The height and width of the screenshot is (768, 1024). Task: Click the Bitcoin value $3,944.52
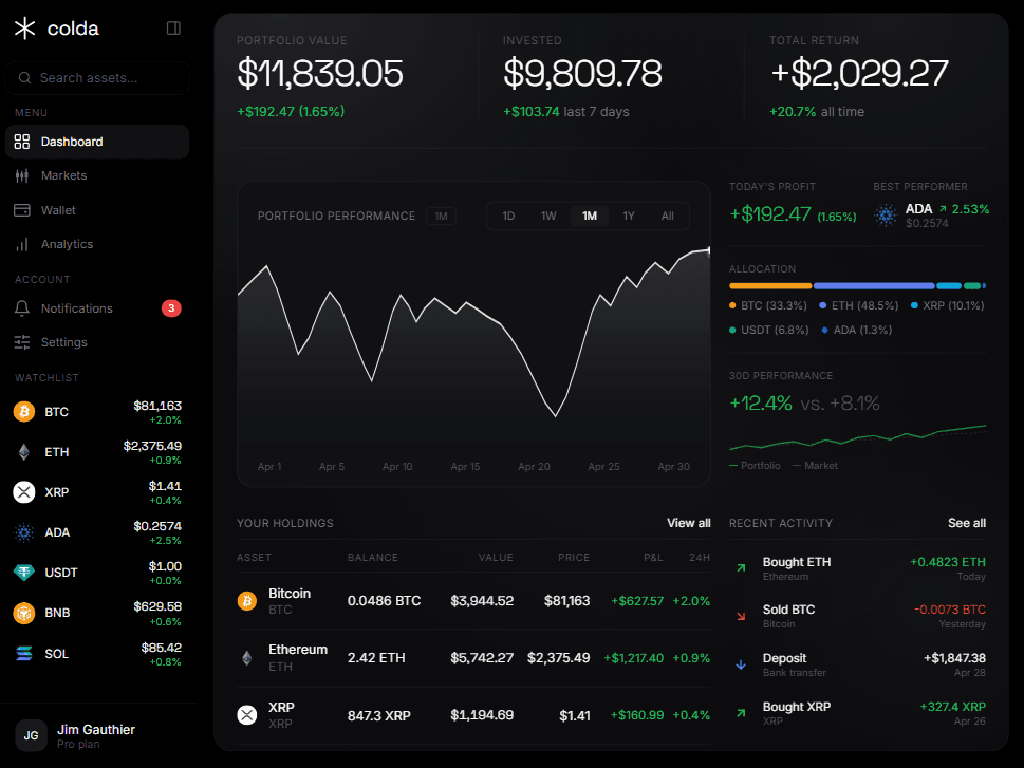(x=482, y=601)
